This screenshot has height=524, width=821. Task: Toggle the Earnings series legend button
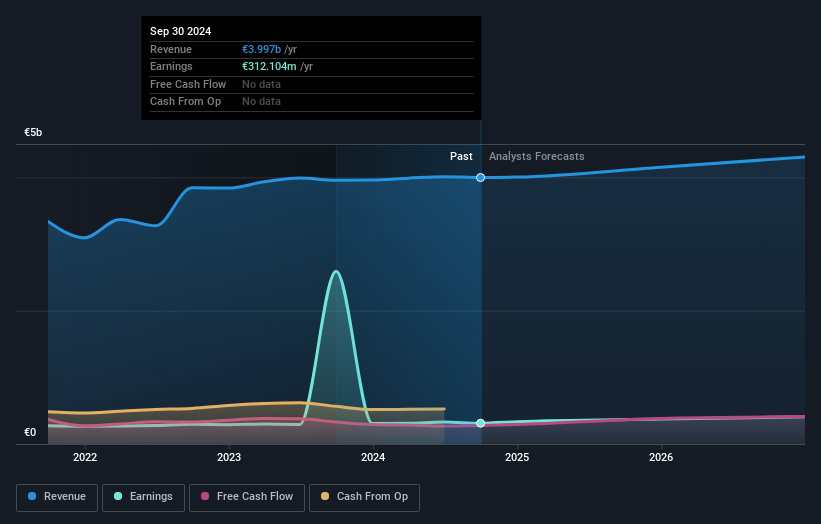tap(143, 497)
